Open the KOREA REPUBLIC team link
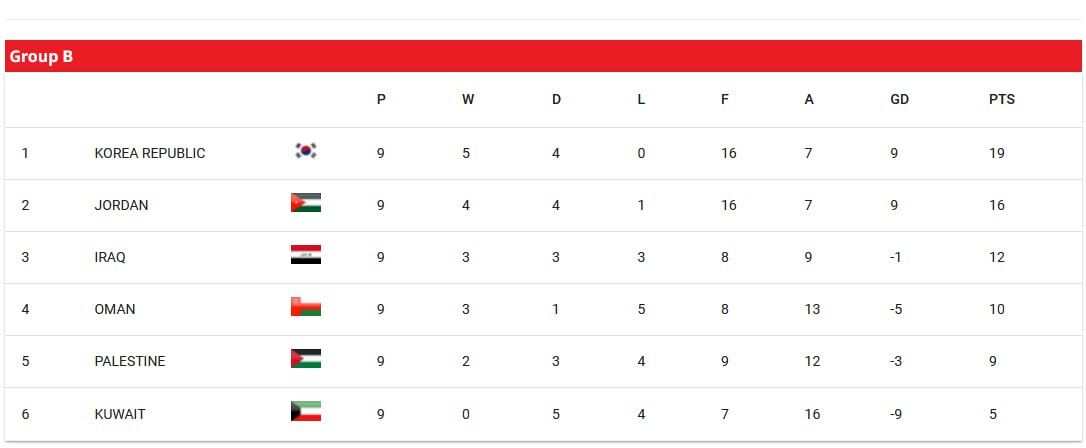Viewport: 1086px width, 448px height. pos(150,153)
